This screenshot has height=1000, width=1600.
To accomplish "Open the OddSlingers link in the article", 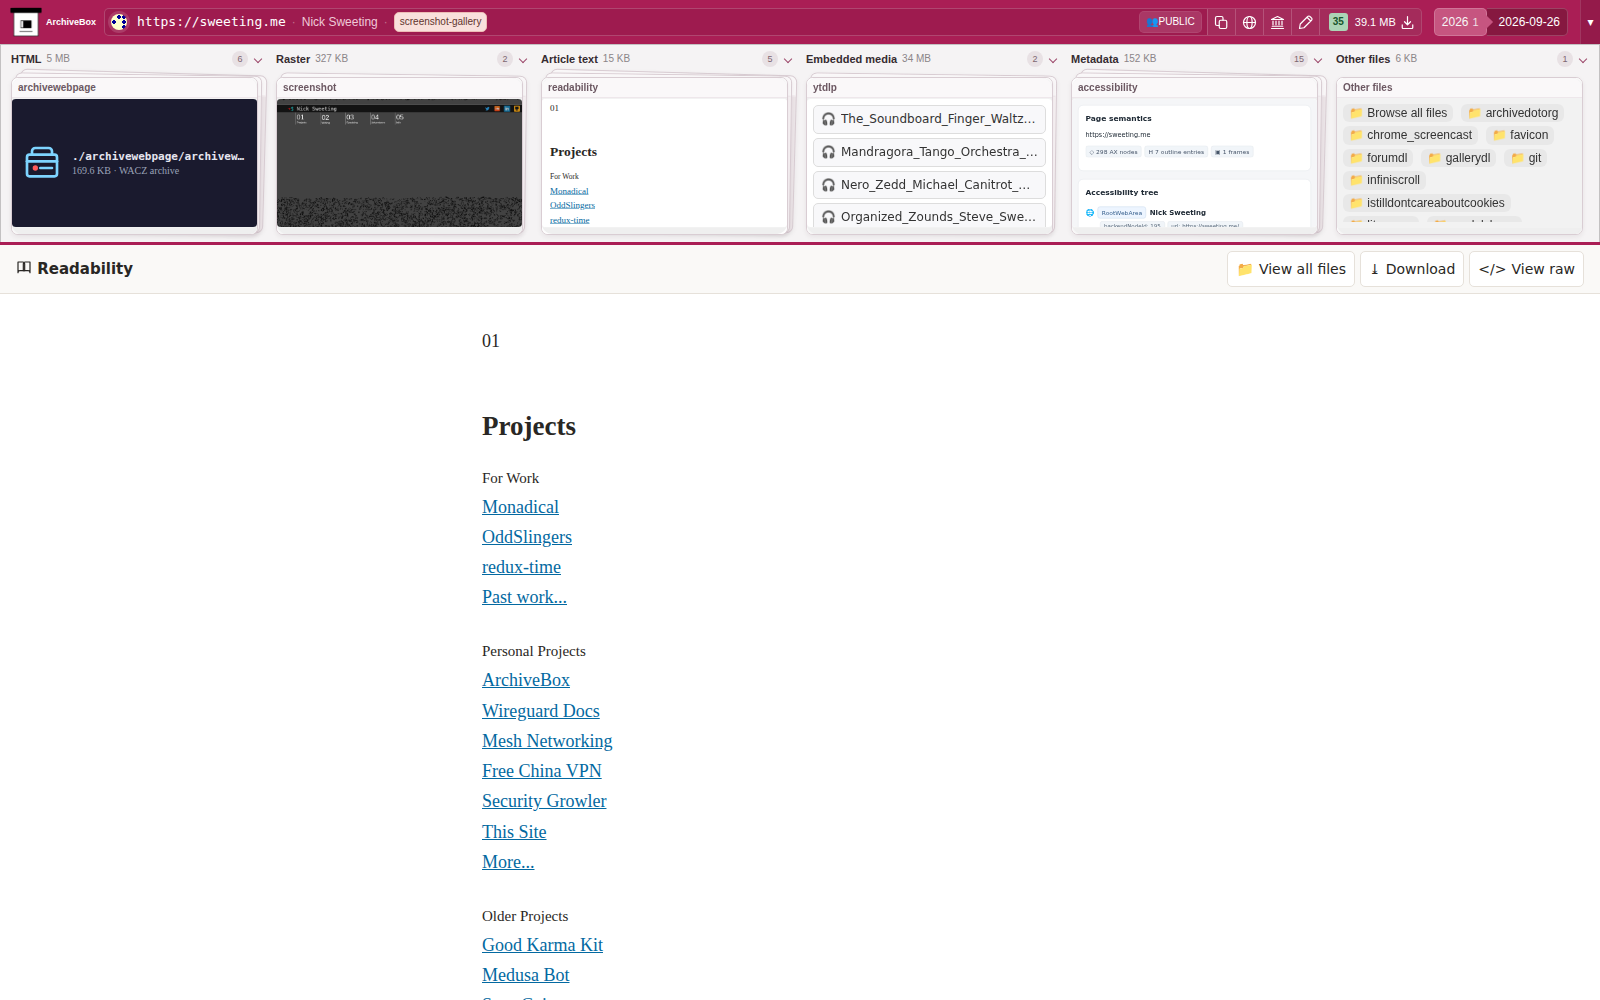I will [x=527, y=537].
